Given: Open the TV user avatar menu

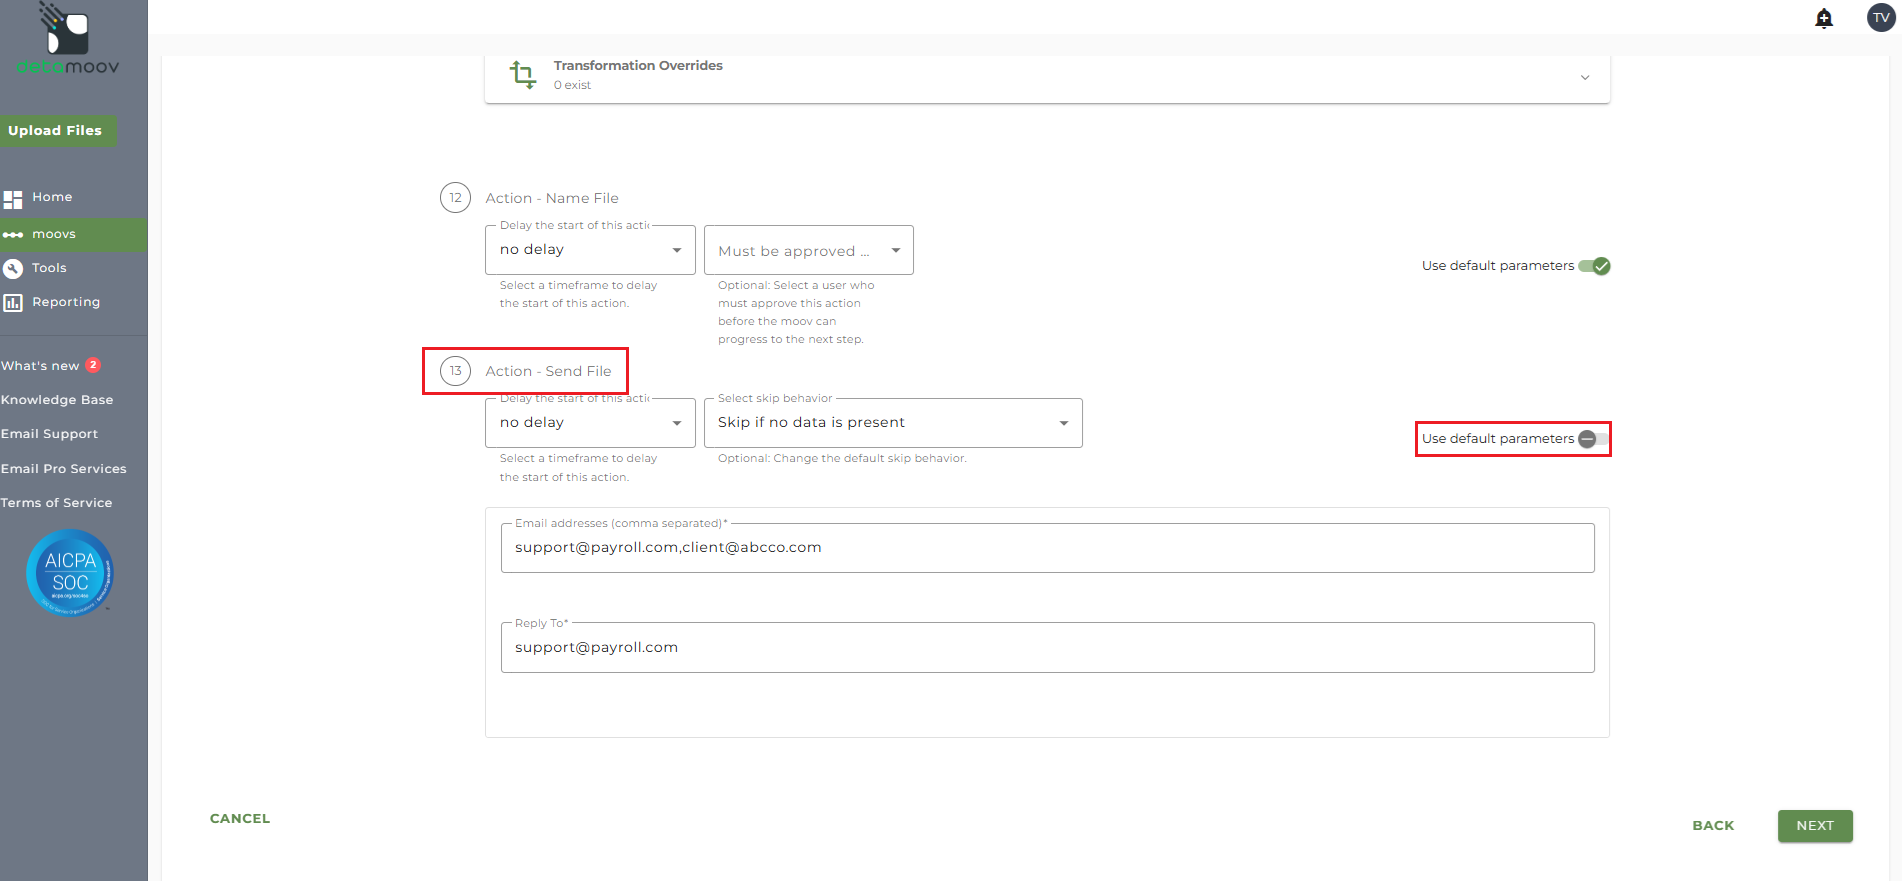Looking at the screenshot, I should [x=1880, y=18].
